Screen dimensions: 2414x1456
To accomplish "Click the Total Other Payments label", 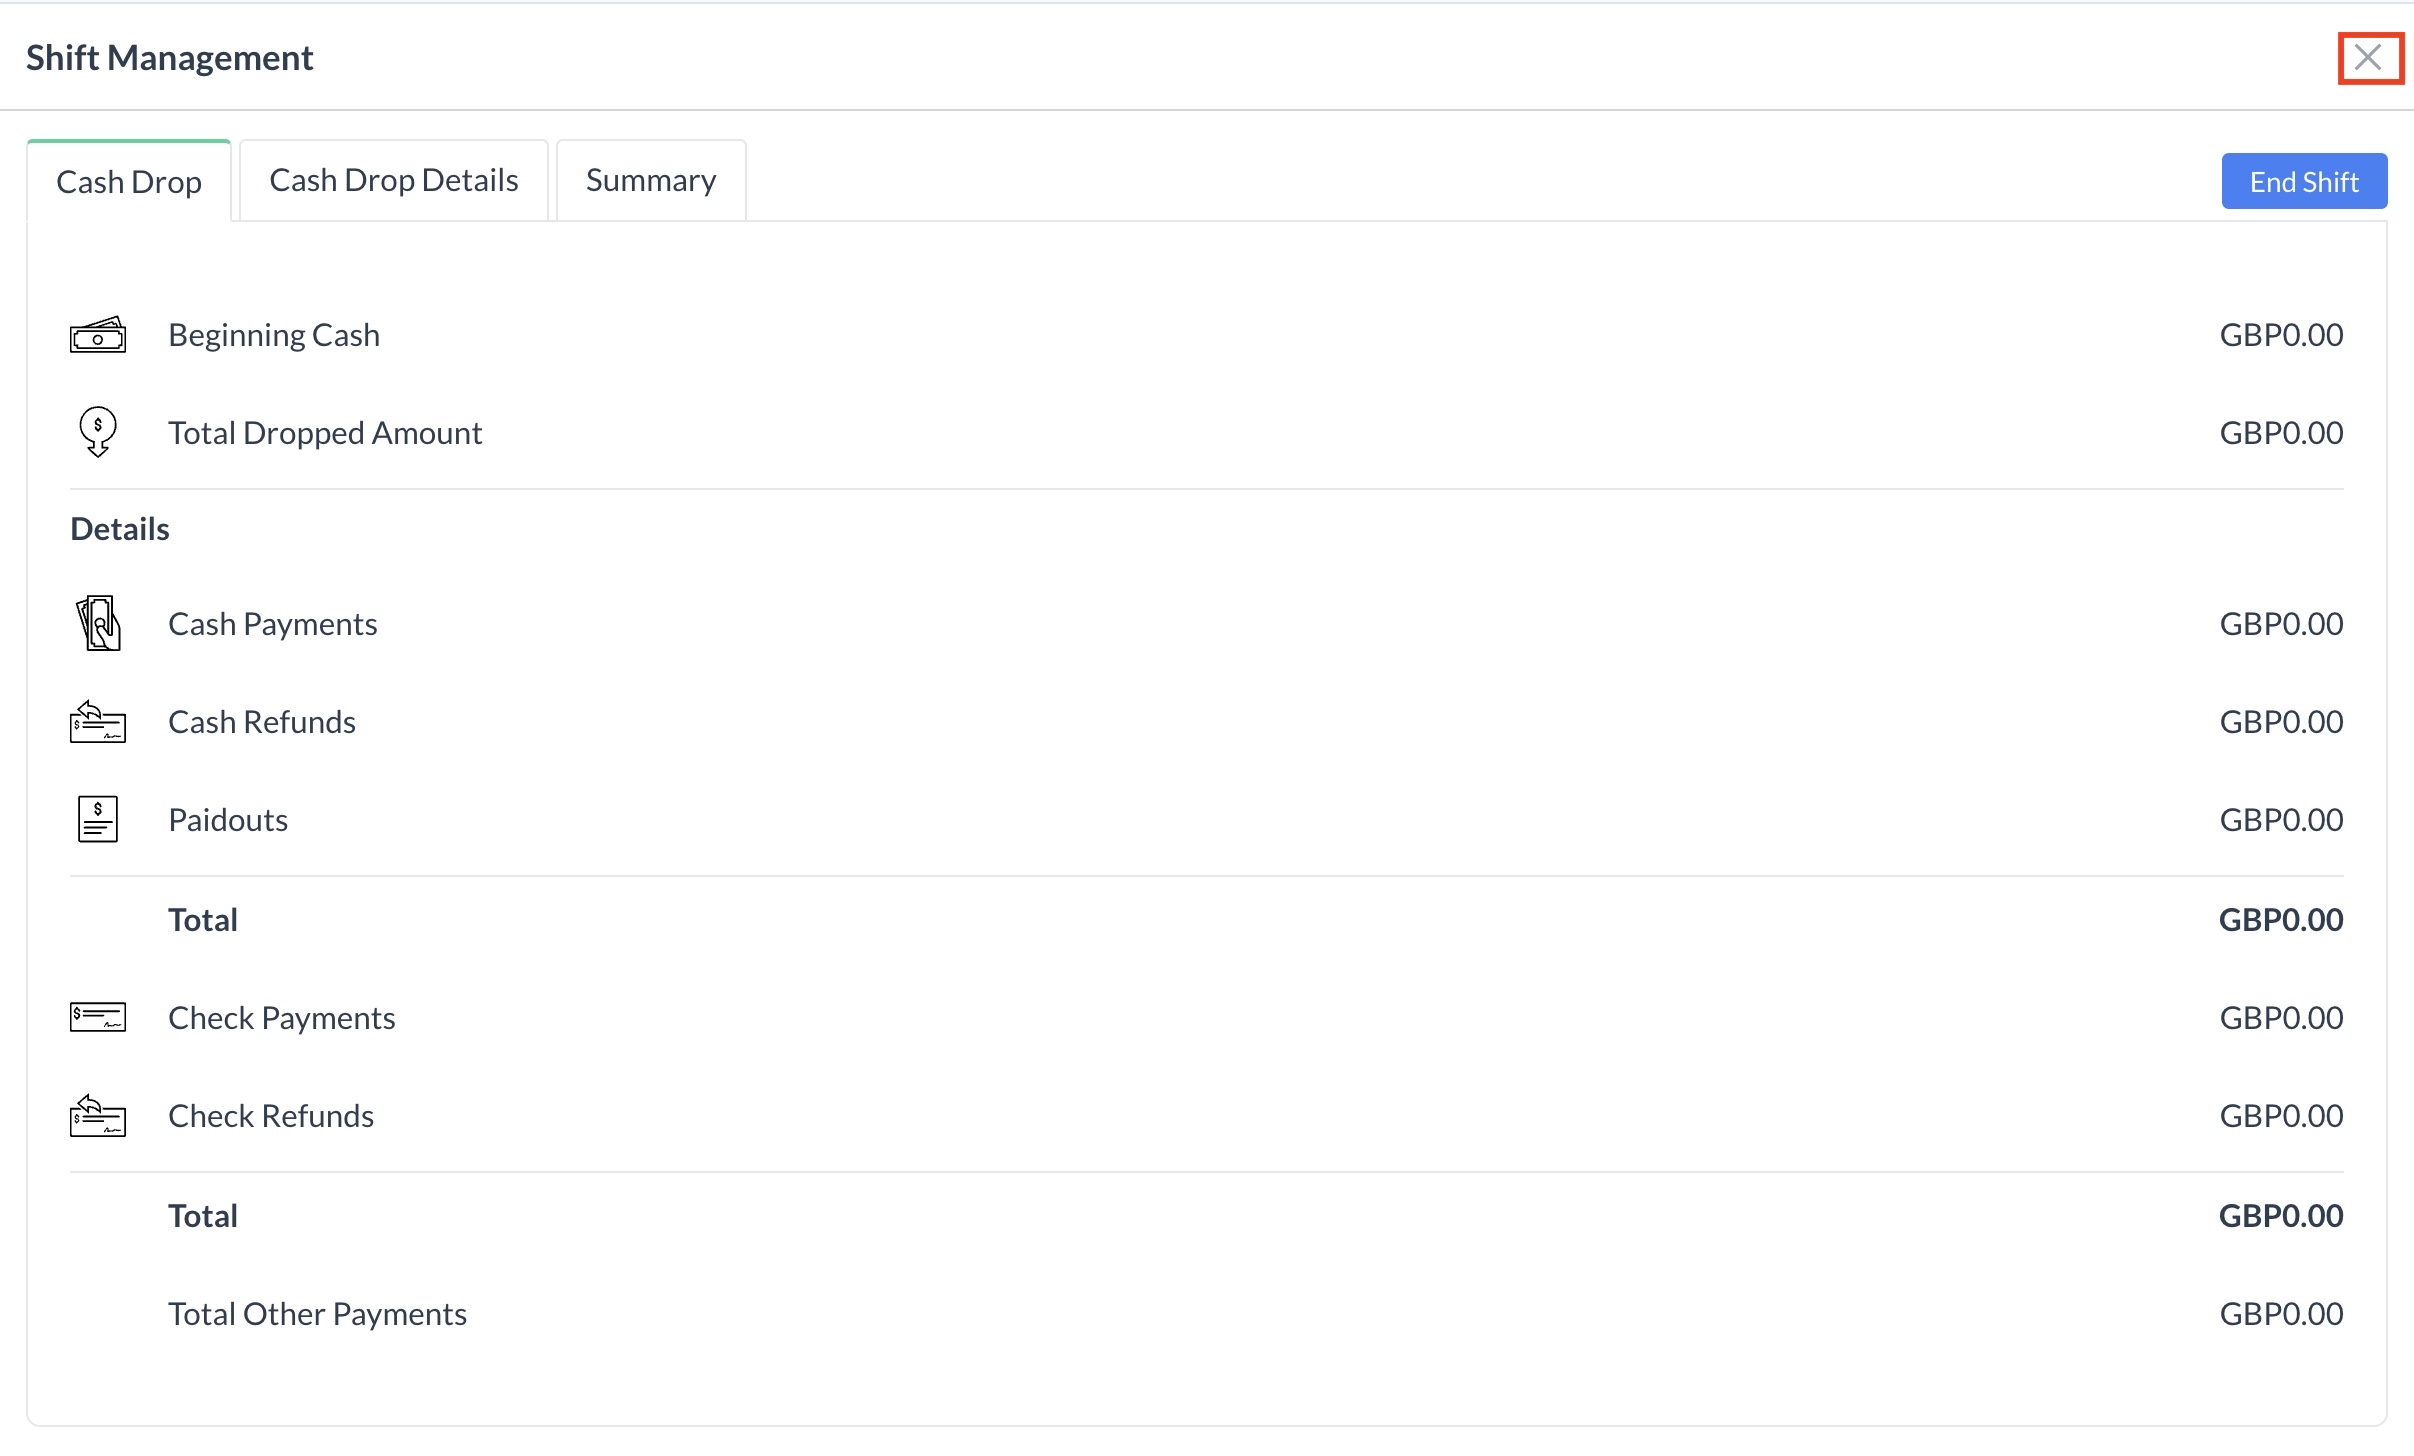I will coord(317,1314).
